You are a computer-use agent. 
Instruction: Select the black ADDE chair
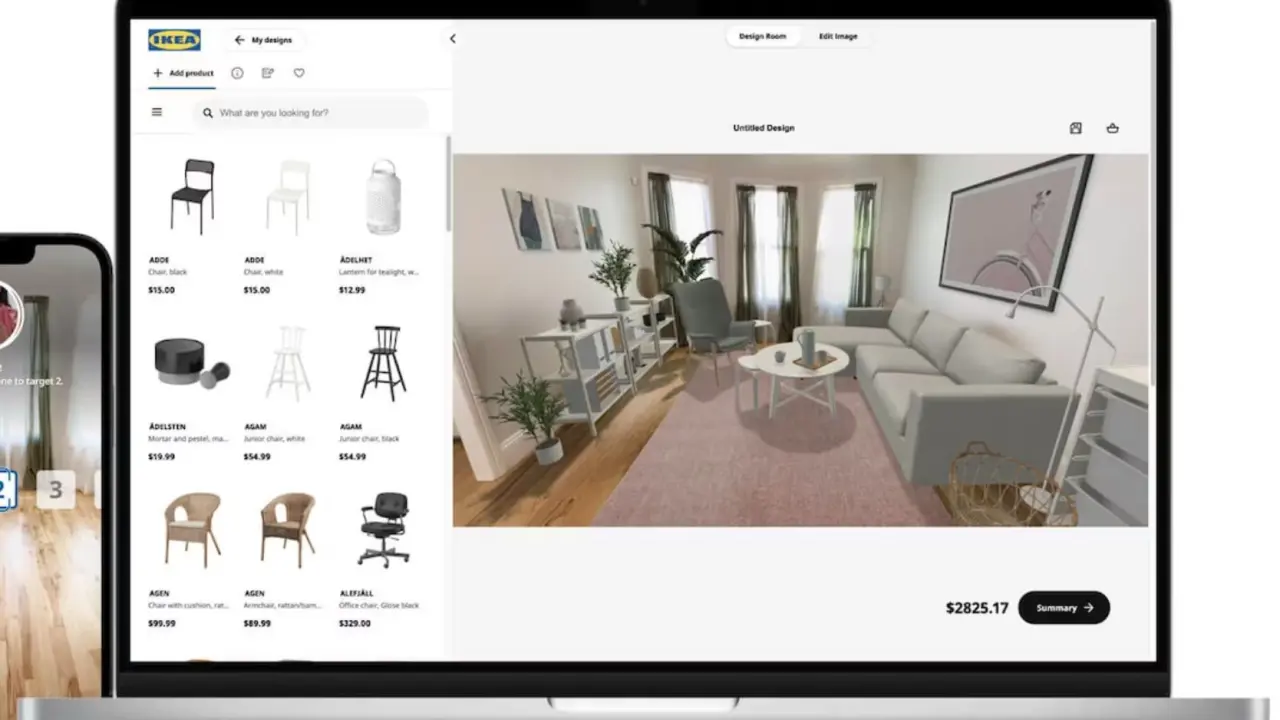[x=192, y=197]
